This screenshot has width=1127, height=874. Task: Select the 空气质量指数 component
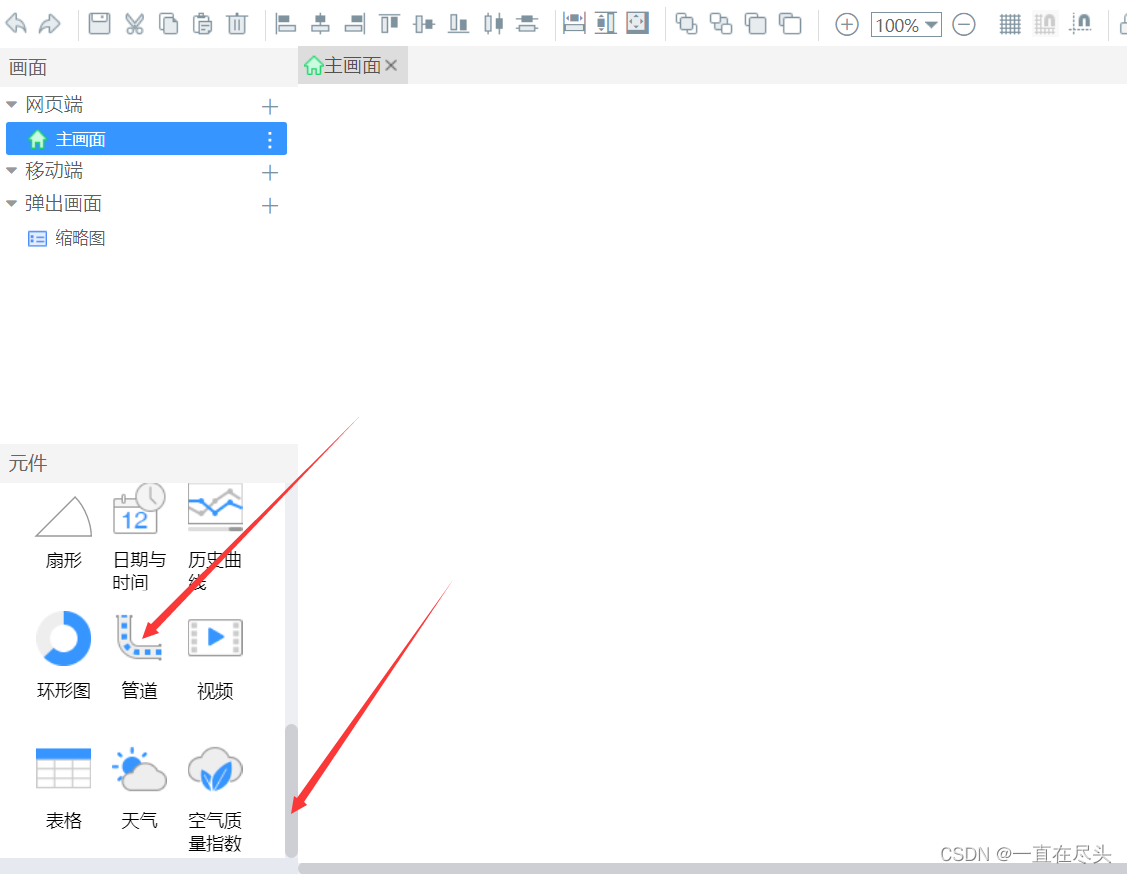click(215, 799)
